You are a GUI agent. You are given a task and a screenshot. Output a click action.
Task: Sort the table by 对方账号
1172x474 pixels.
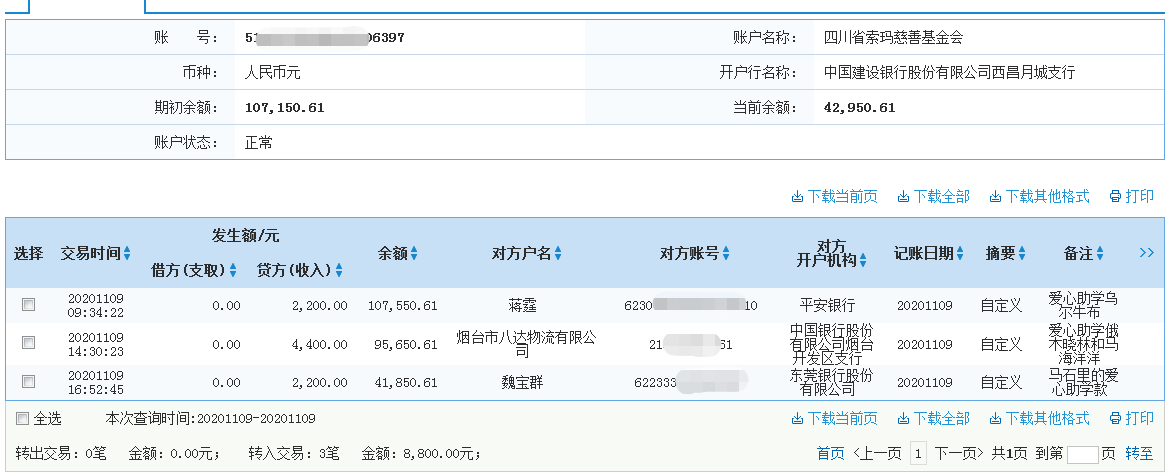694,253
